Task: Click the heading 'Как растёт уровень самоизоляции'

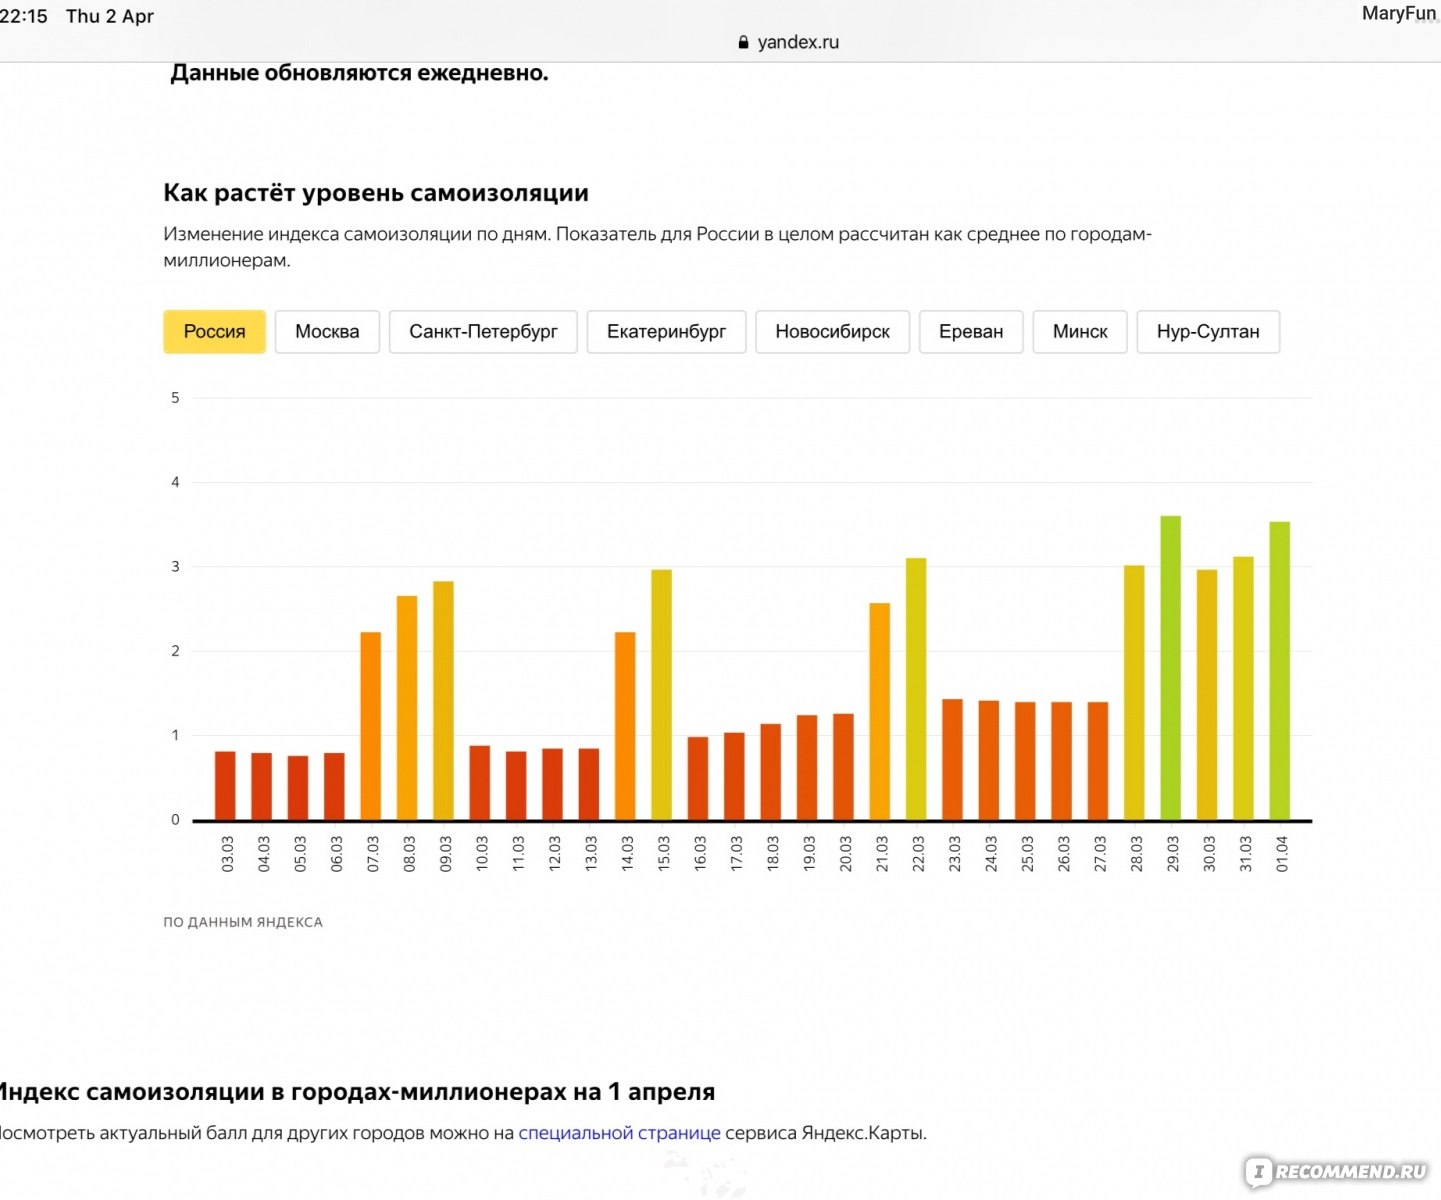Action: [x=376, y=193]
